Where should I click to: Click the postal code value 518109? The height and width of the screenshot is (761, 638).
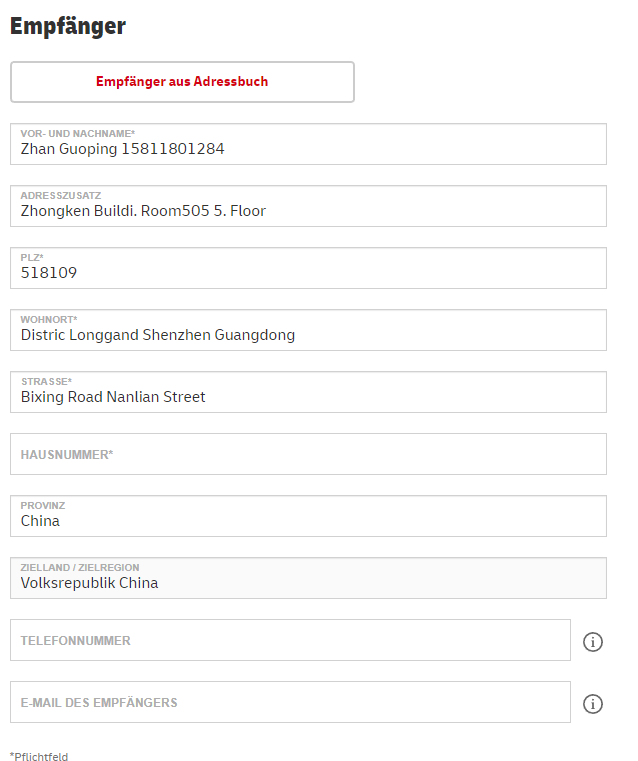pyautogui.click(x=49, y=273)
